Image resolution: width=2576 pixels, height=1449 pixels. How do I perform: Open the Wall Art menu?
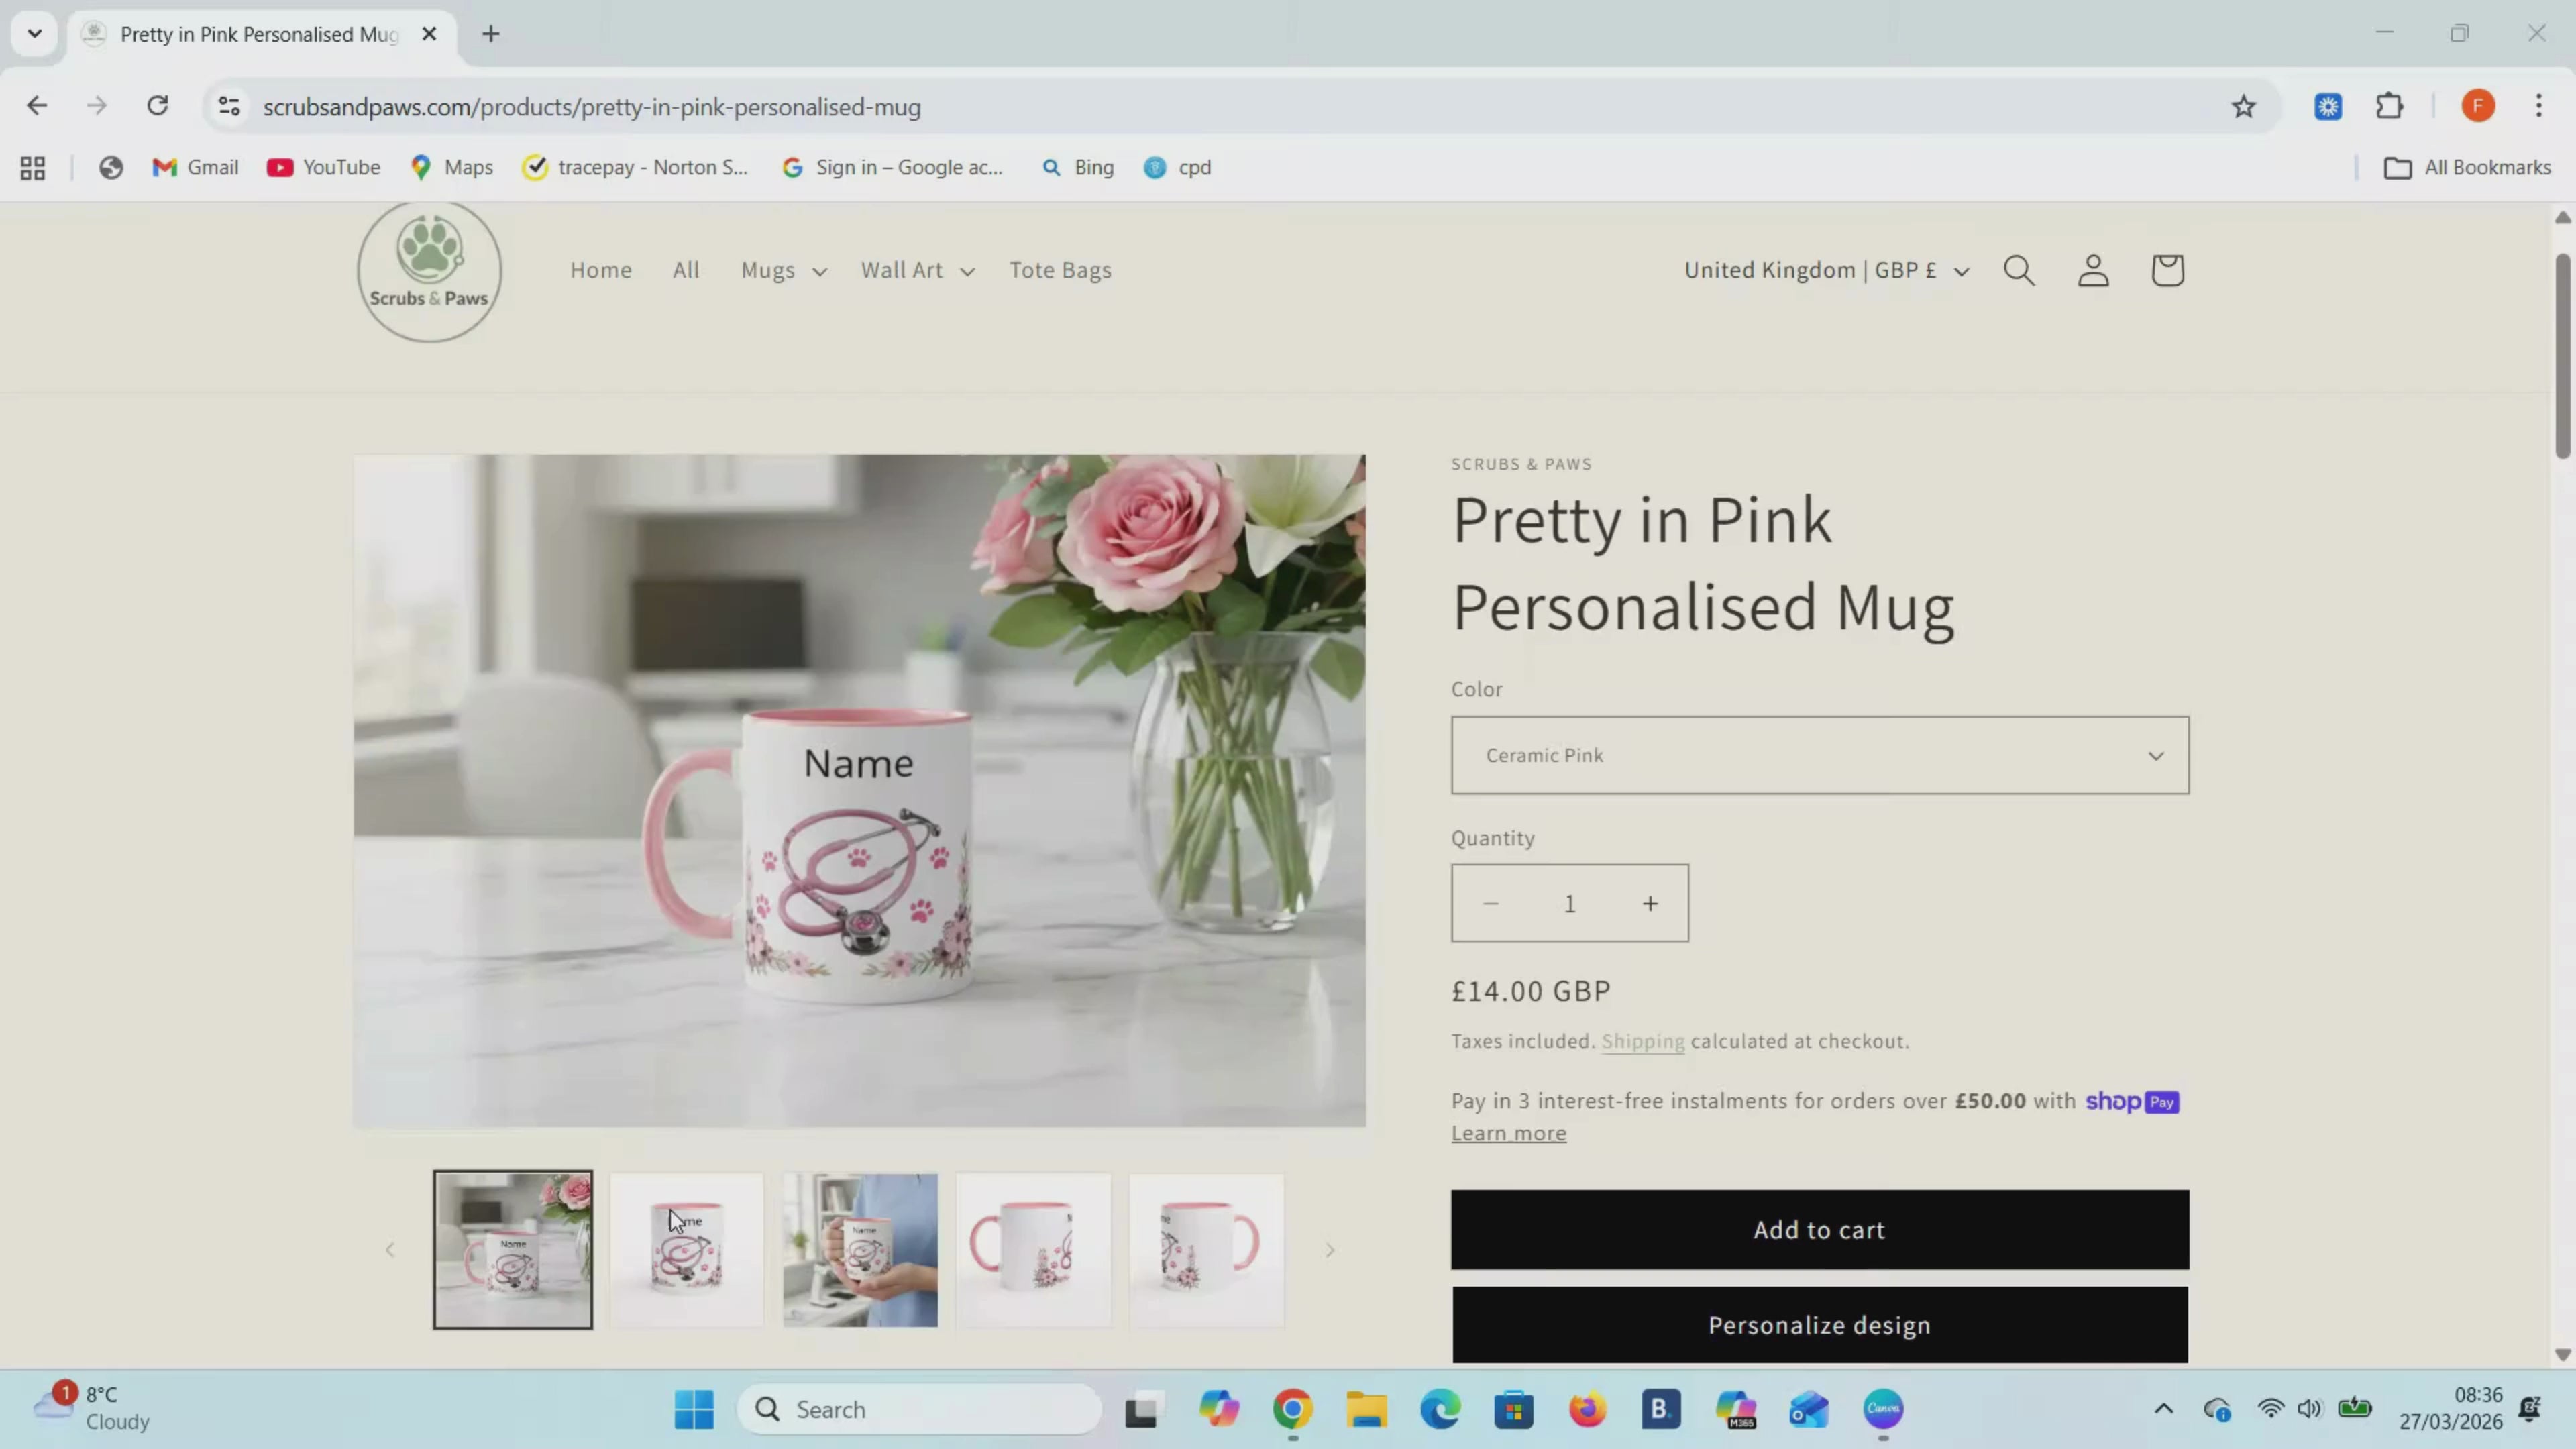pos(916,270)
